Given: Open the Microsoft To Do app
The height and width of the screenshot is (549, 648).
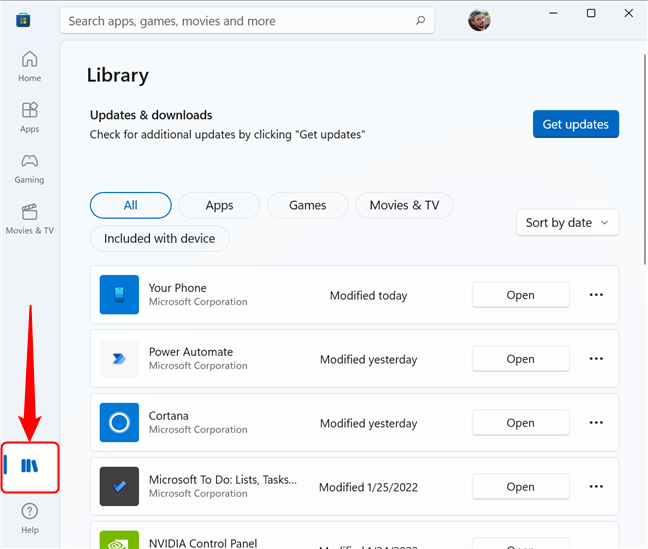Looking at the screenshot, I should [x=521, y=487].
